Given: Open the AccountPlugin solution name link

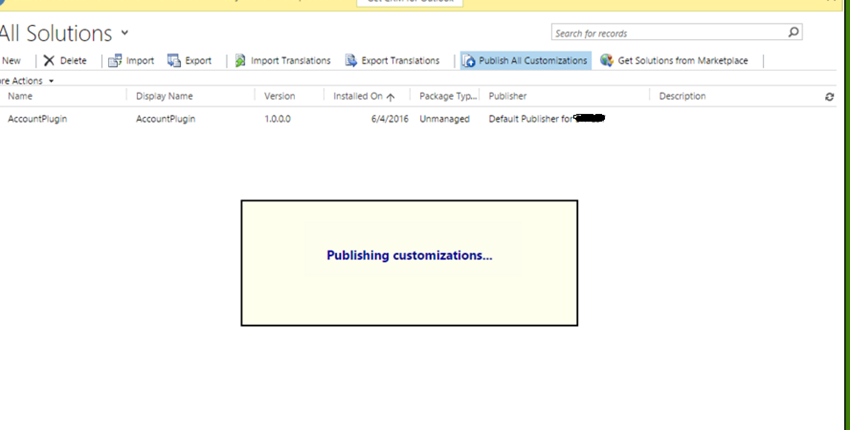Looking at the screenshot, I should tap(37, 119).
